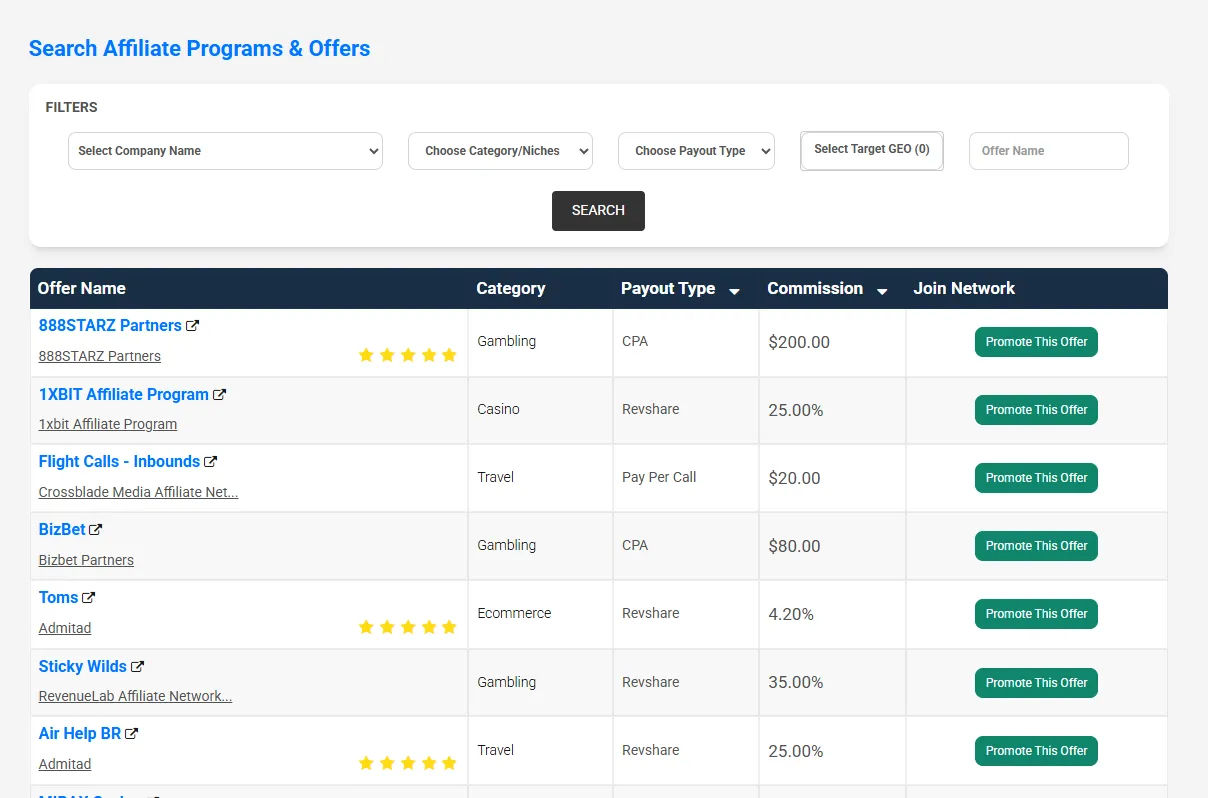Image resolution: width=1208 pixels, height=798 pixels.
Task: Open external link icon beside BizBet
Action: (96, 530)
